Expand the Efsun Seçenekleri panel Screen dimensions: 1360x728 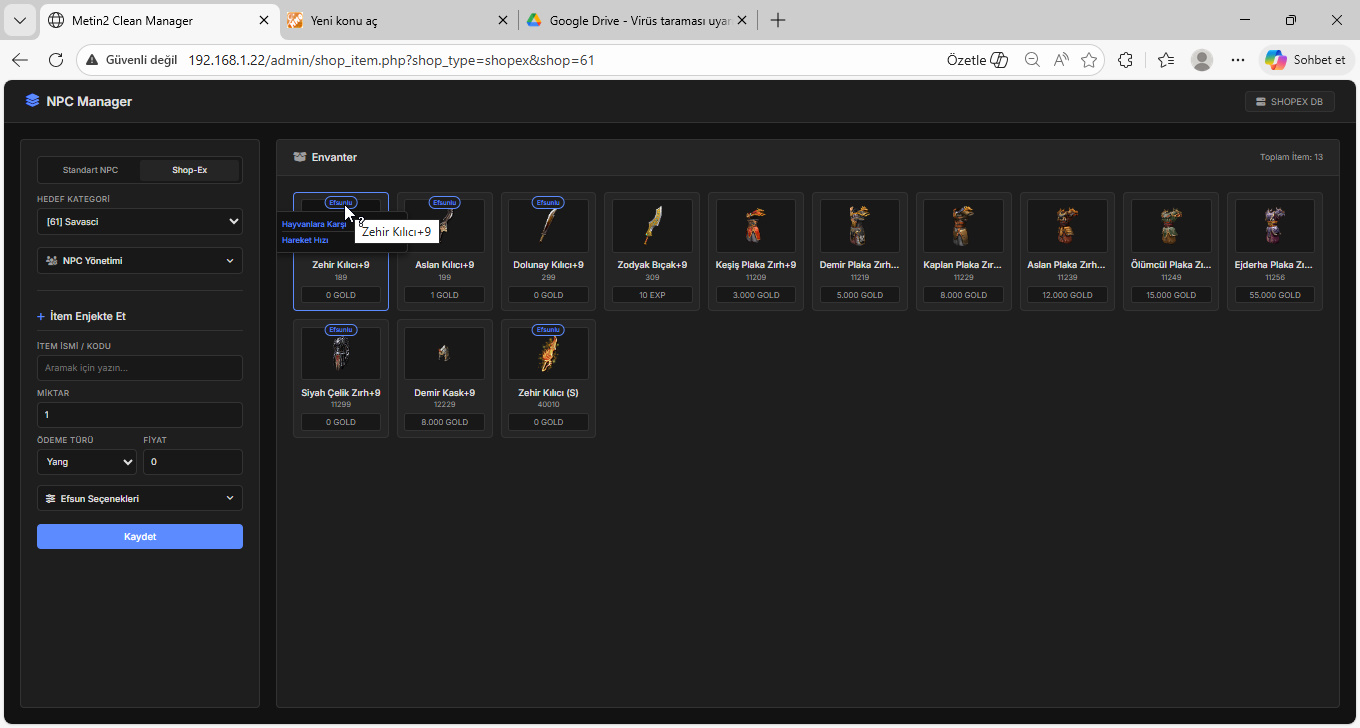(x=140, y=498)
